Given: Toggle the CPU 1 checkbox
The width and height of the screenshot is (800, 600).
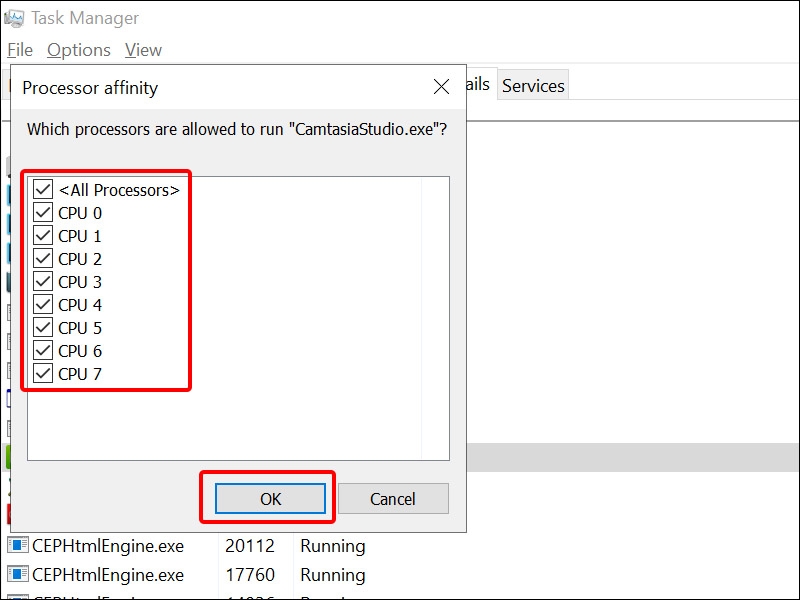Looking at the screenshot, I should 43,235.
